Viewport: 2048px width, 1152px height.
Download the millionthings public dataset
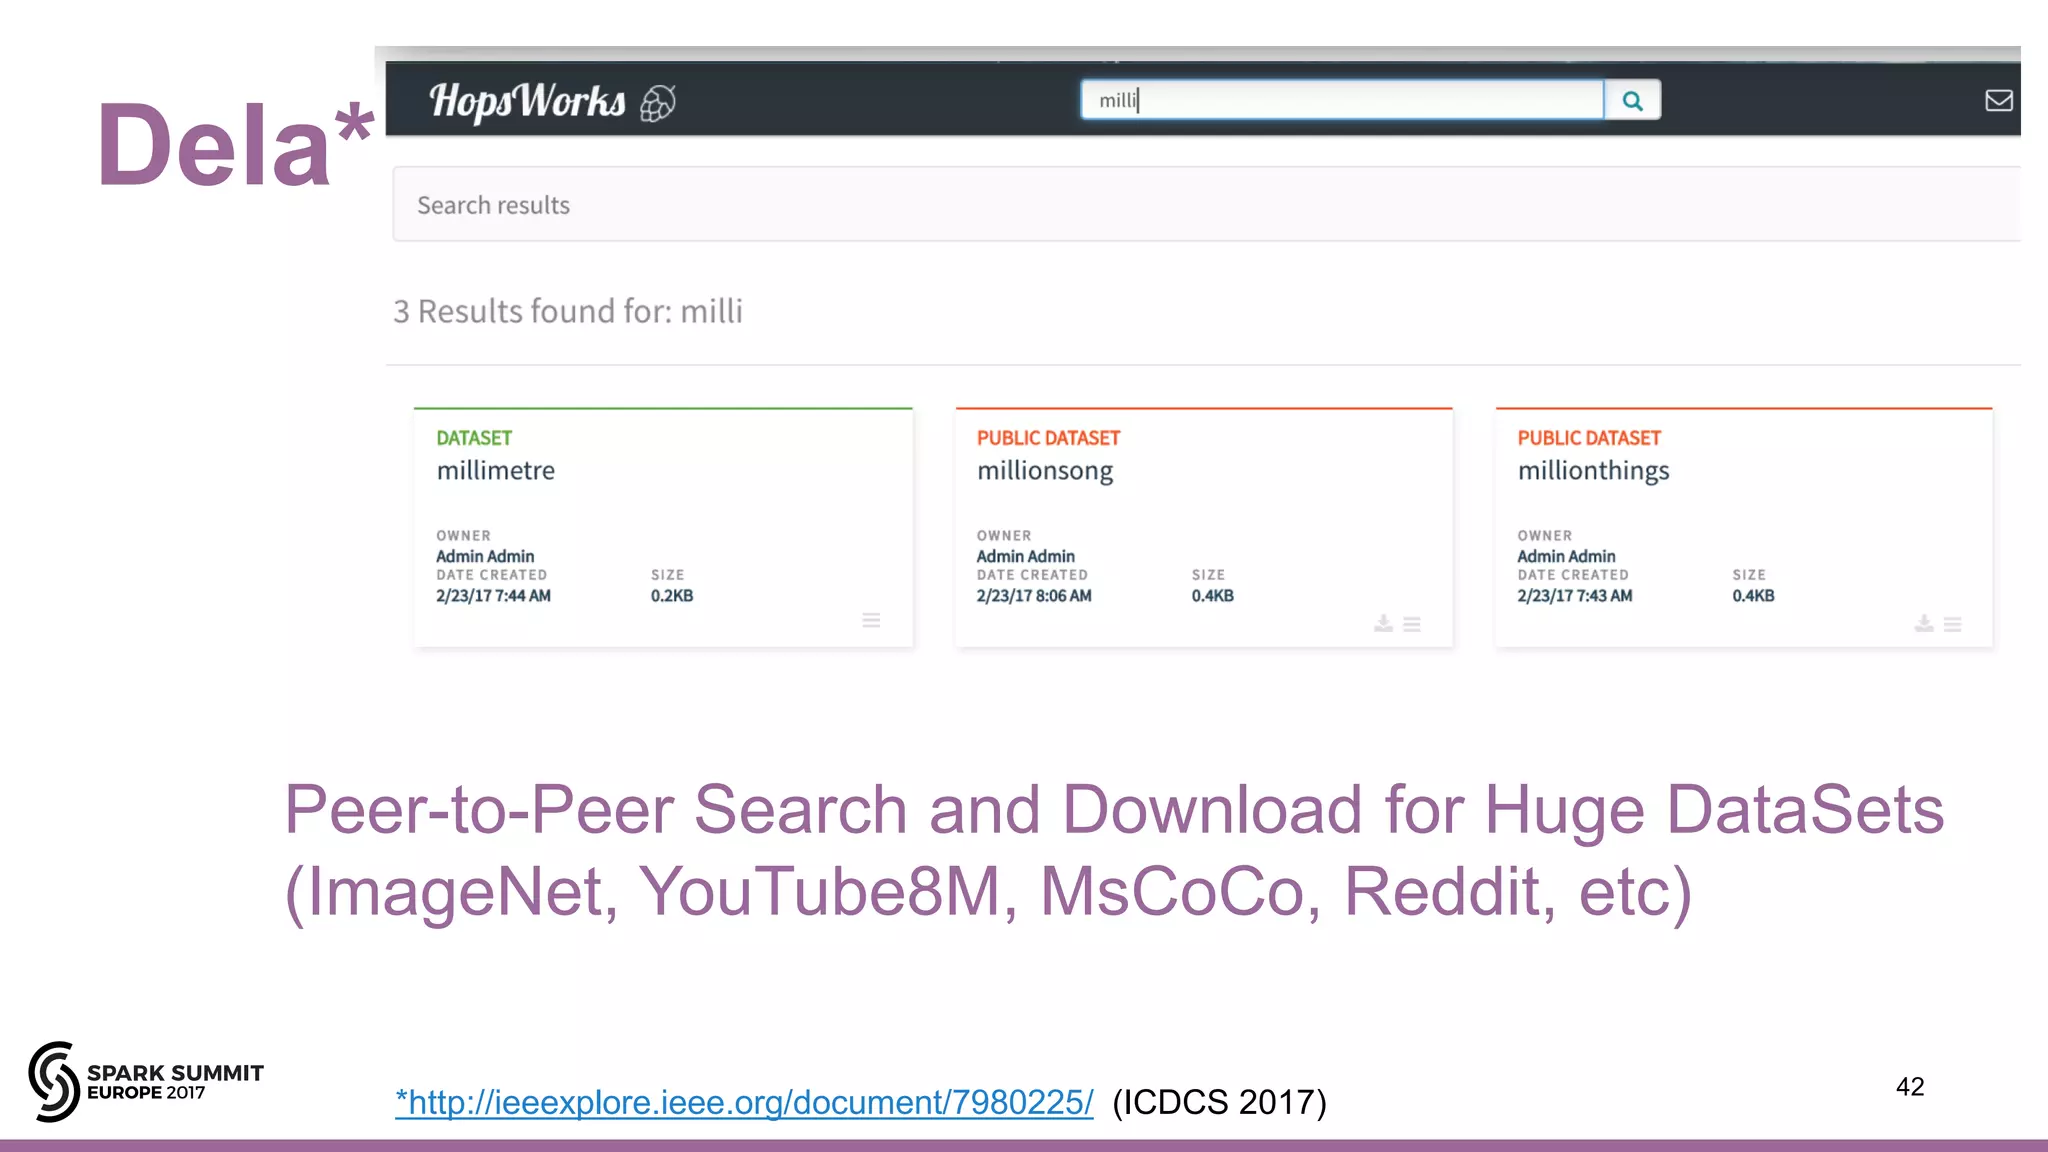click(x=1924, y=623)
